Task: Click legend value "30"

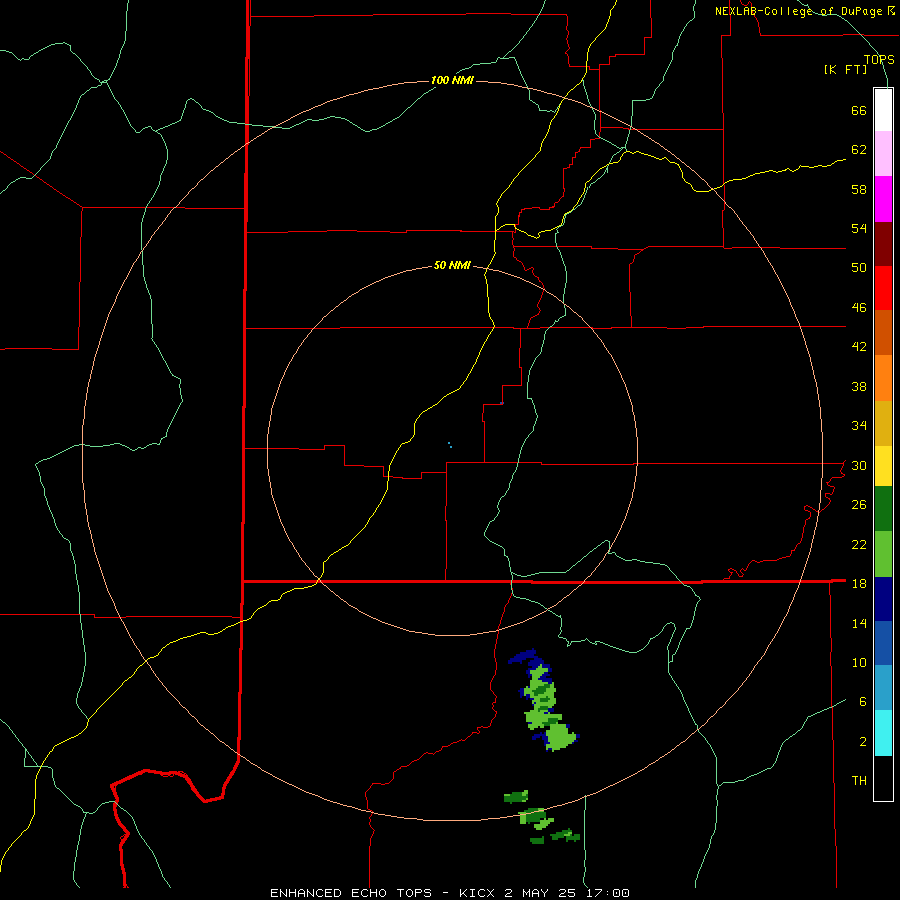Action: pyautogui.click(x=859, y=465)
